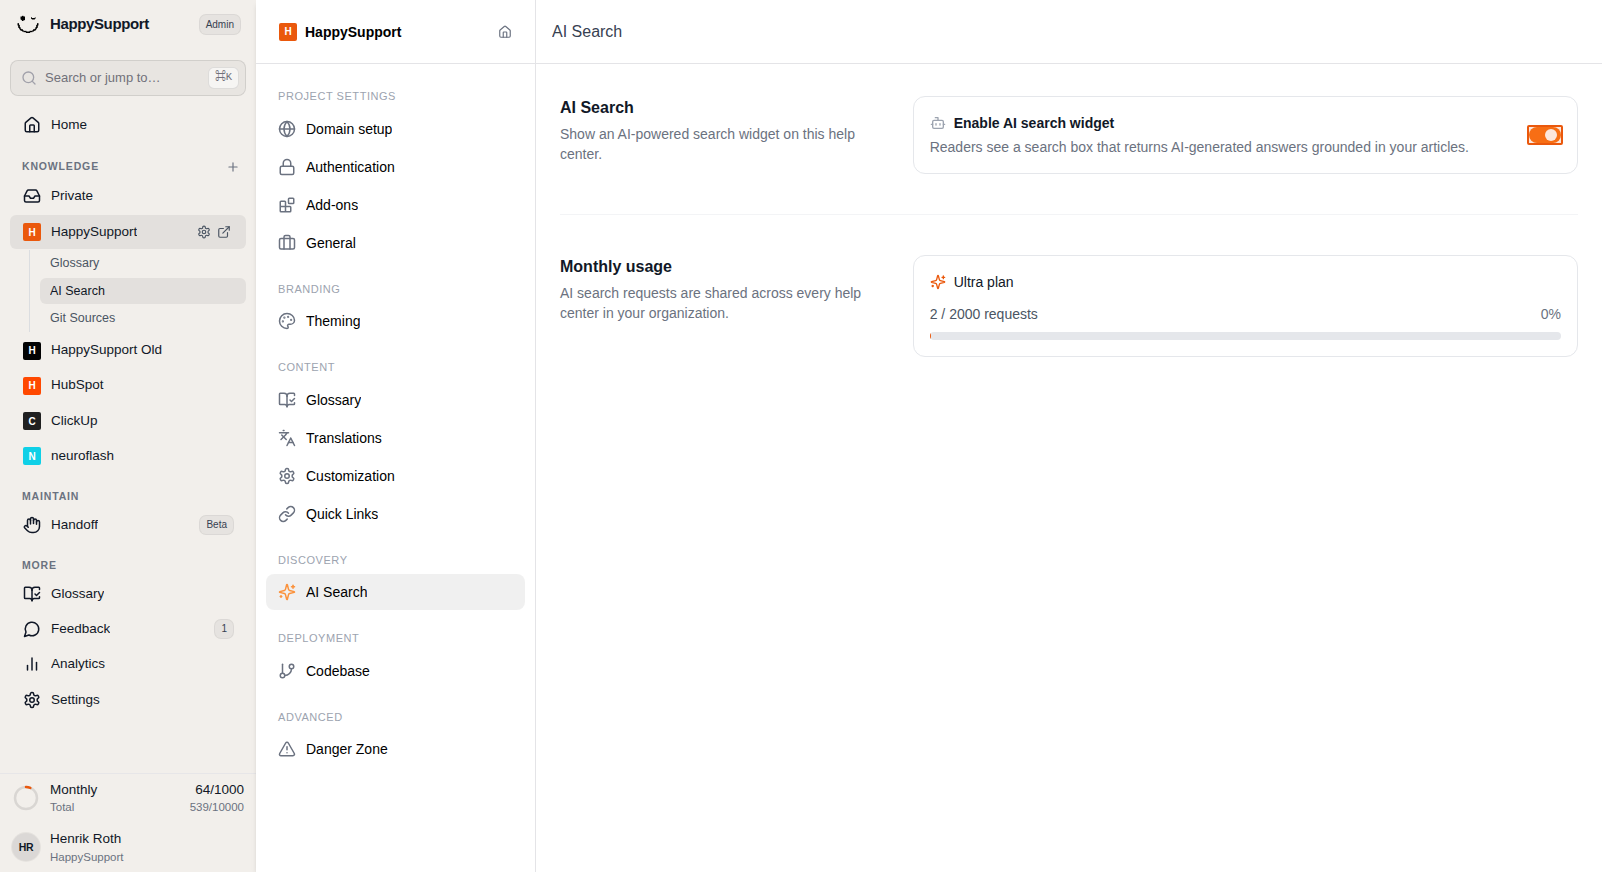Click the Admin role badge
Viewport: 1602px width, 872px height.
click(220, 24)
